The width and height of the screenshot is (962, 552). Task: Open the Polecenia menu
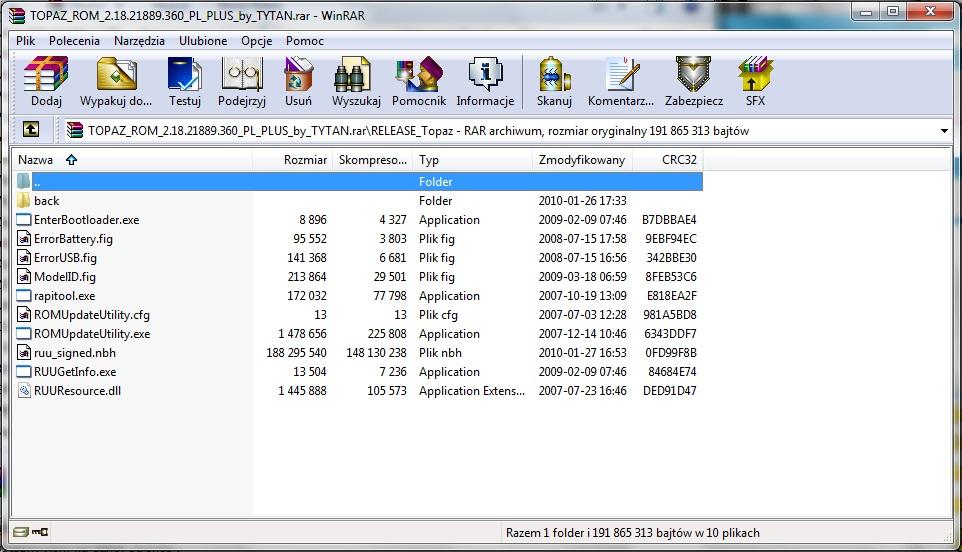(x=74, y=41)
